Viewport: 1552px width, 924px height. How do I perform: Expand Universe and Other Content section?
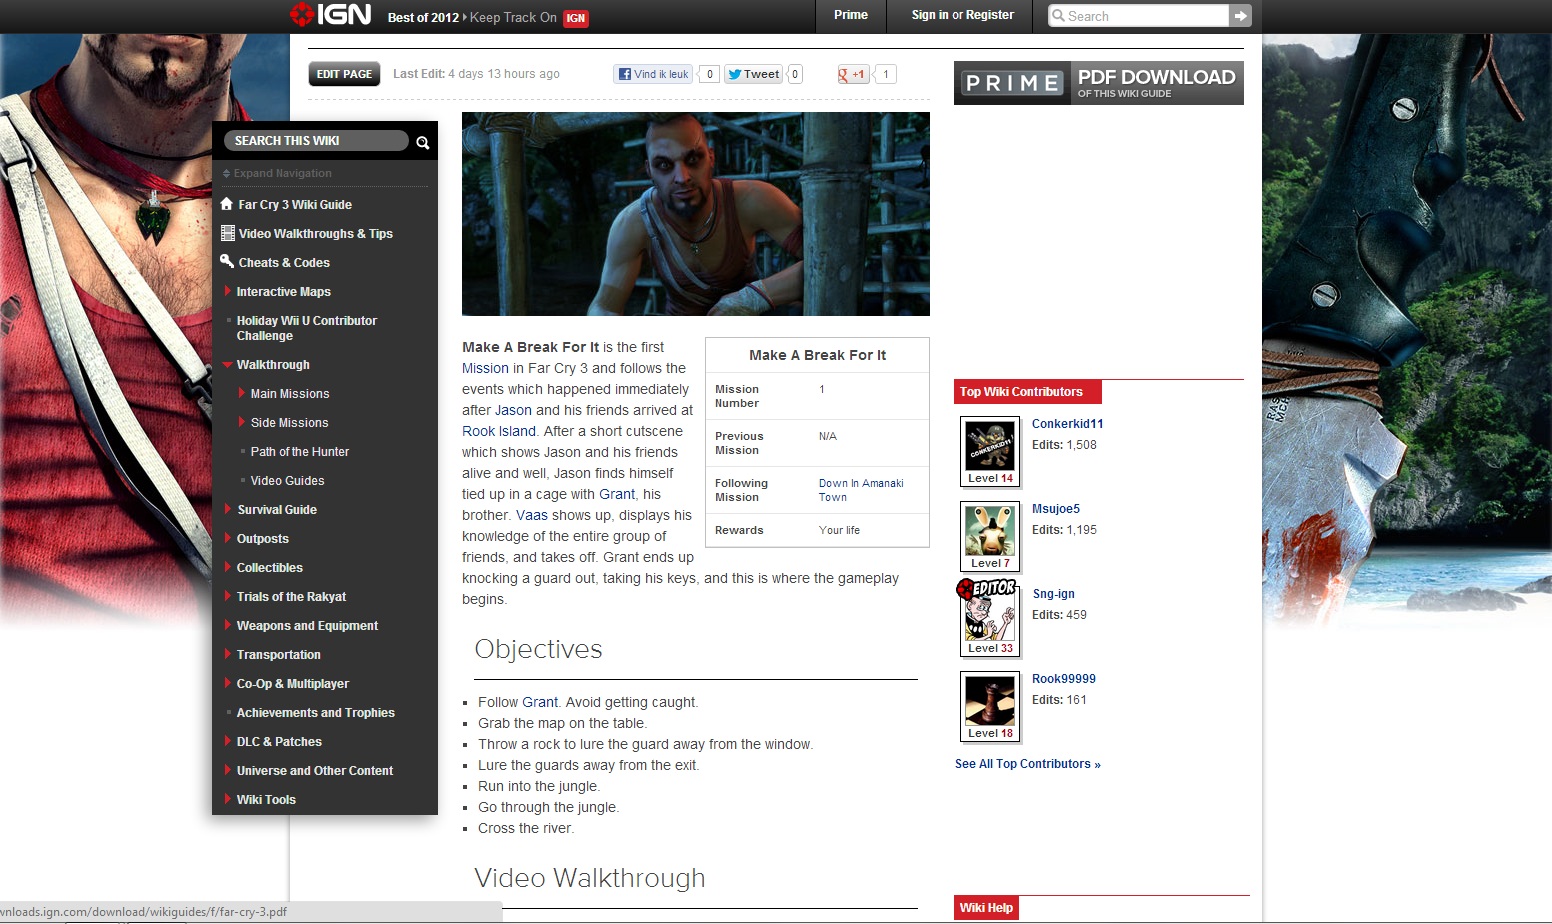coord(228,770)
